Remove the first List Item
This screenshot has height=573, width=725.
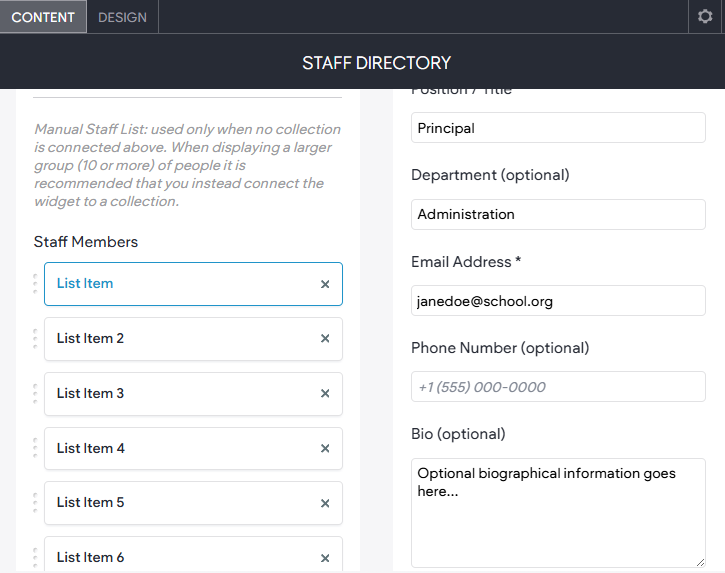tap(325, 284)
